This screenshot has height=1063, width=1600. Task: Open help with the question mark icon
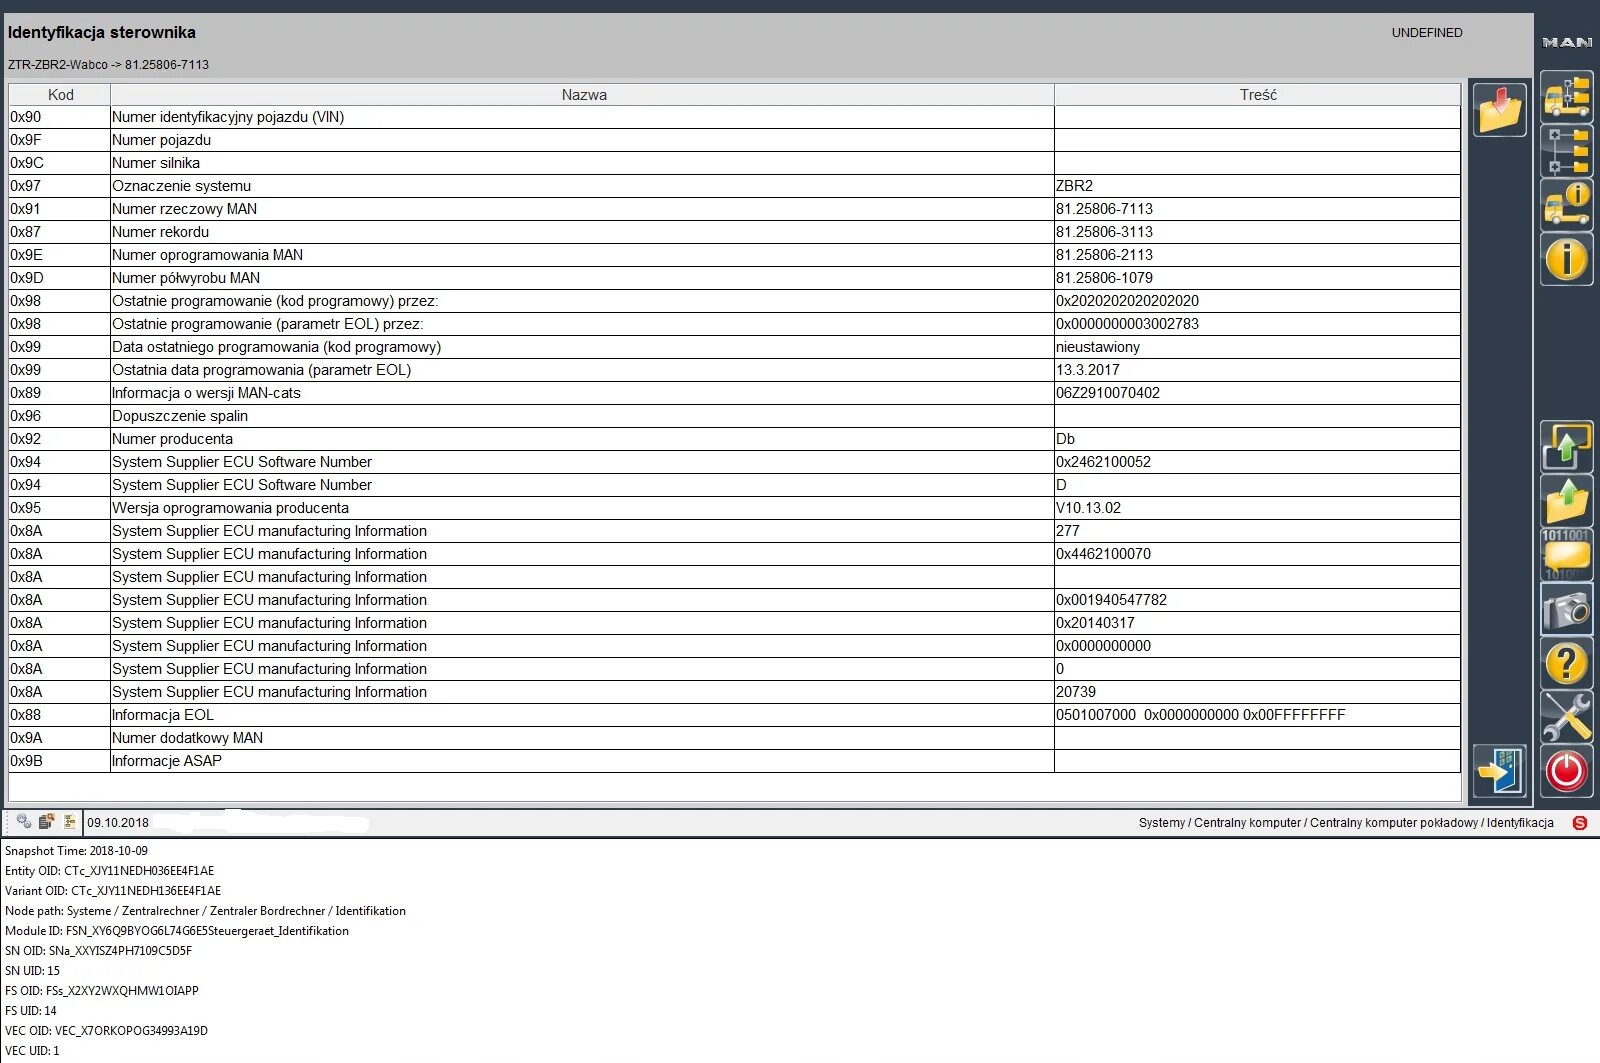[1566, 662]
